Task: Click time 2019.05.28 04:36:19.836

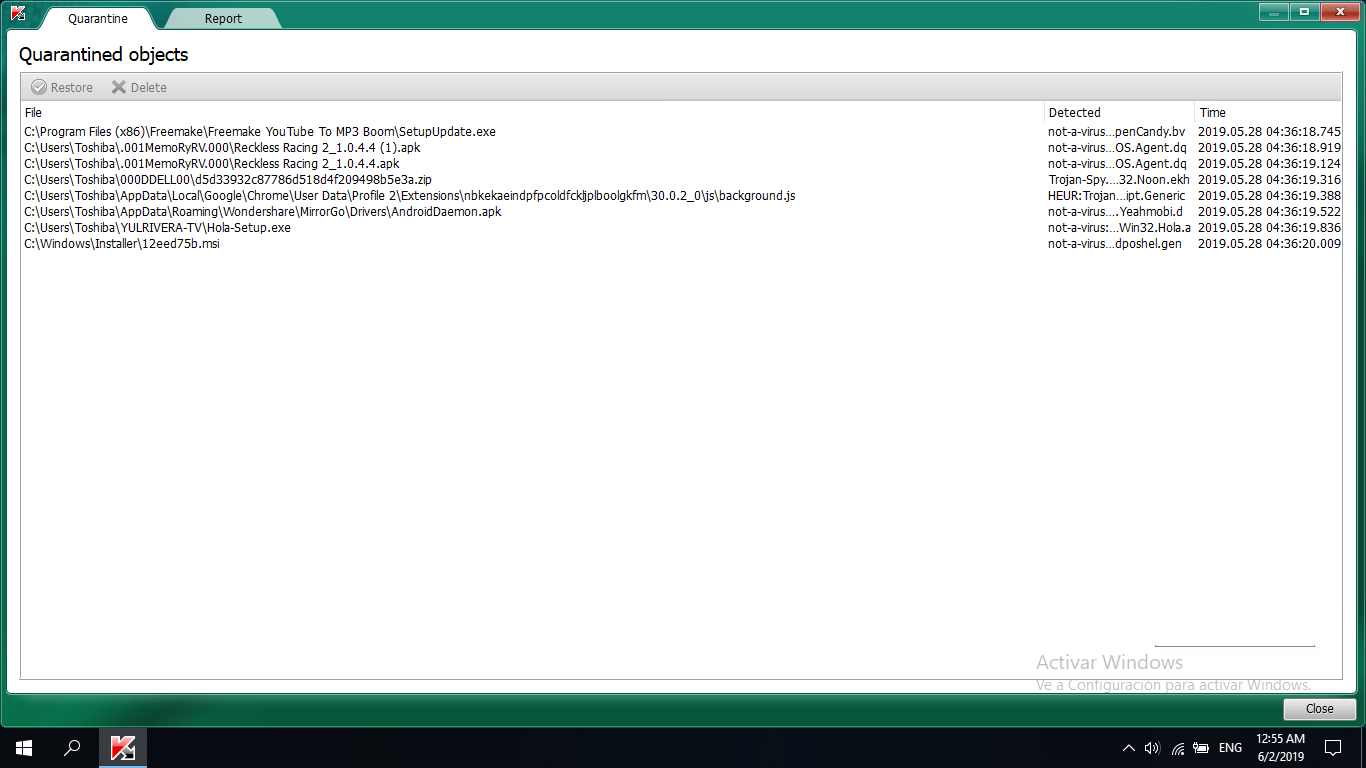Action: point(1269,228)
